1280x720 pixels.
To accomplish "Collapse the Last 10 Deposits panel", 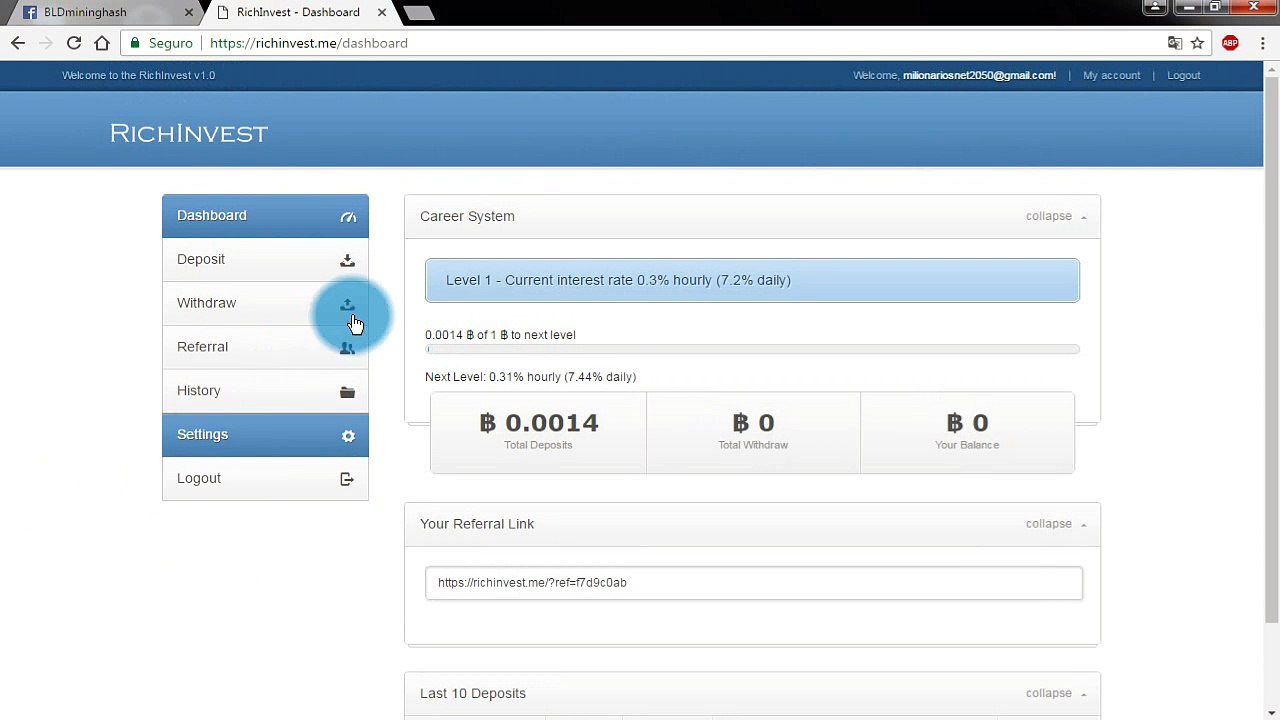I will click(1056, 693).
